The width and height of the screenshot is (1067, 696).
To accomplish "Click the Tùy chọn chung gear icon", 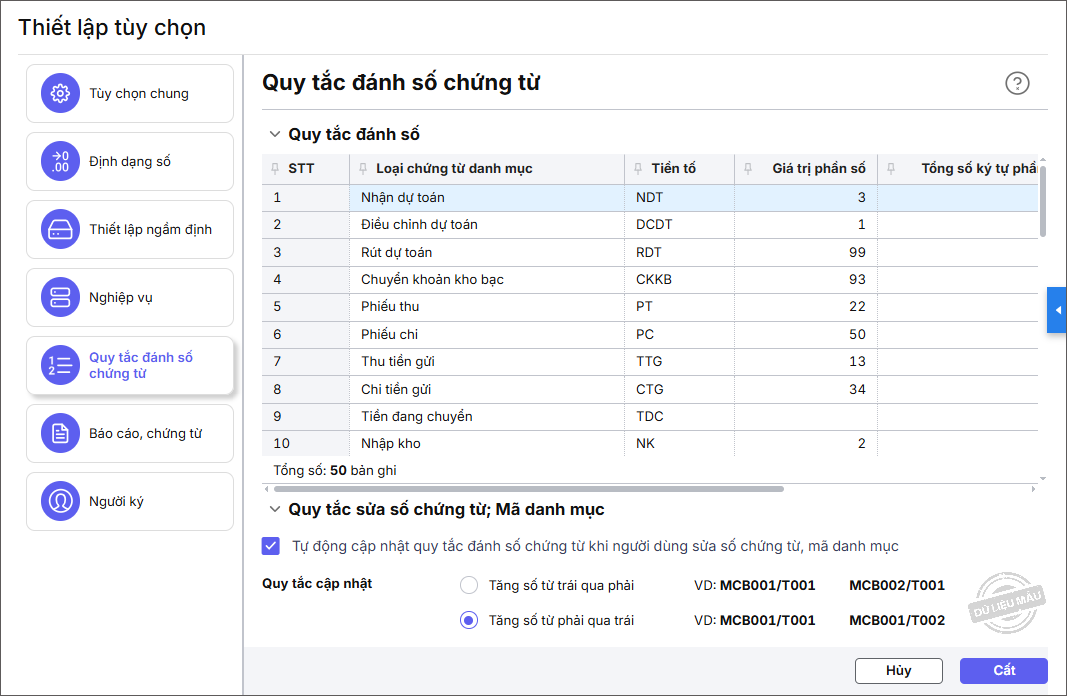I will [60, 94].
